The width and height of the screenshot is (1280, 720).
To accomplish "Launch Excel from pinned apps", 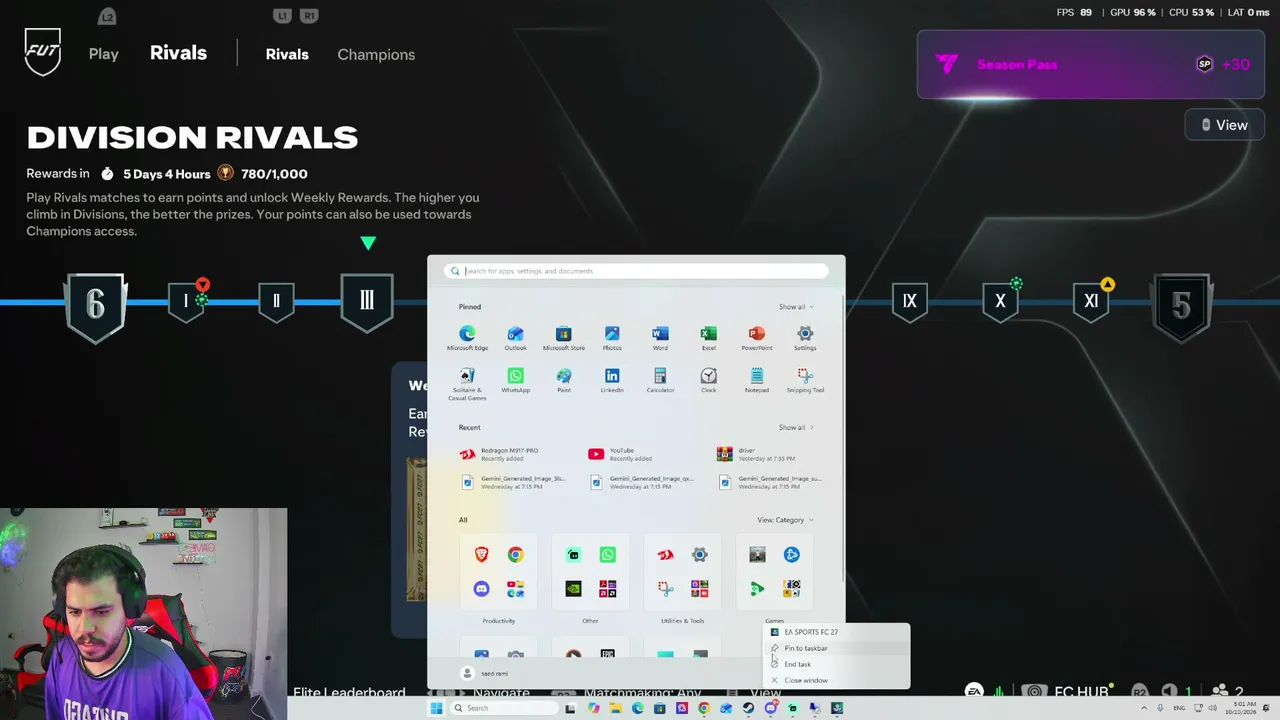I will [708, 338].
